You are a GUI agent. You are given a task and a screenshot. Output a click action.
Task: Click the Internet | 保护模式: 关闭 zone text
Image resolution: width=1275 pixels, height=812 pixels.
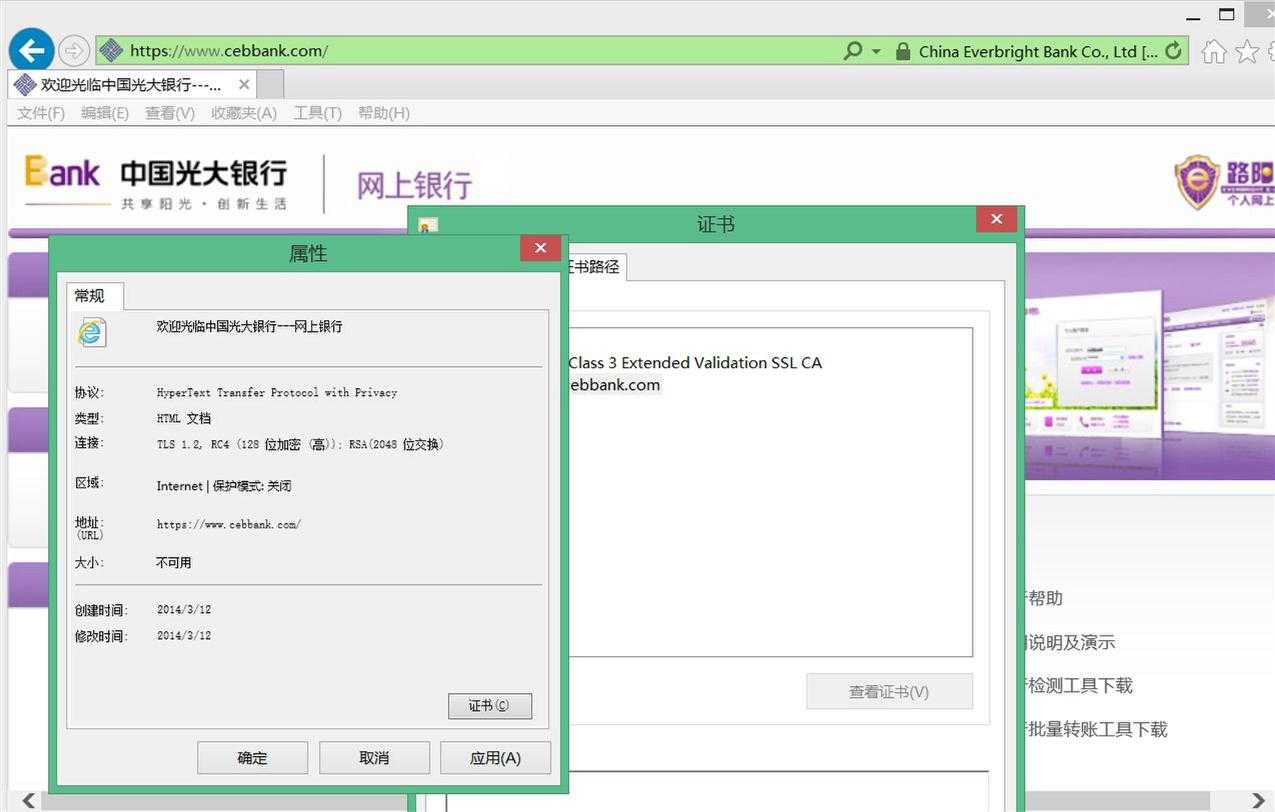tap(224, 486)
